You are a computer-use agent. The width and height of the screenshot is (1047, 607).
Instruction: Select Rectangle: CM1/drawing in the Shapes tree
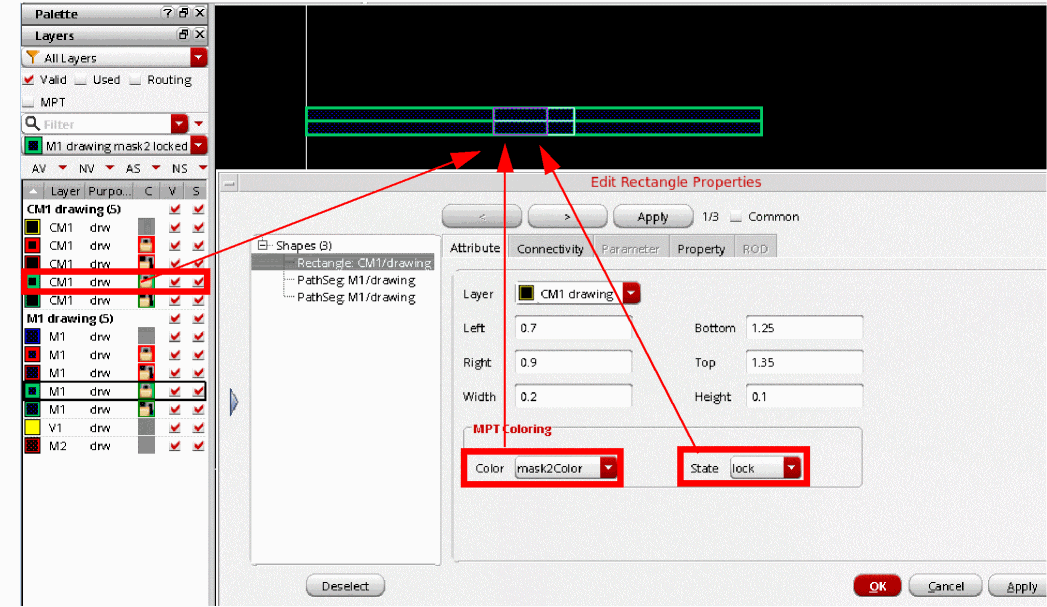[364, 262]
